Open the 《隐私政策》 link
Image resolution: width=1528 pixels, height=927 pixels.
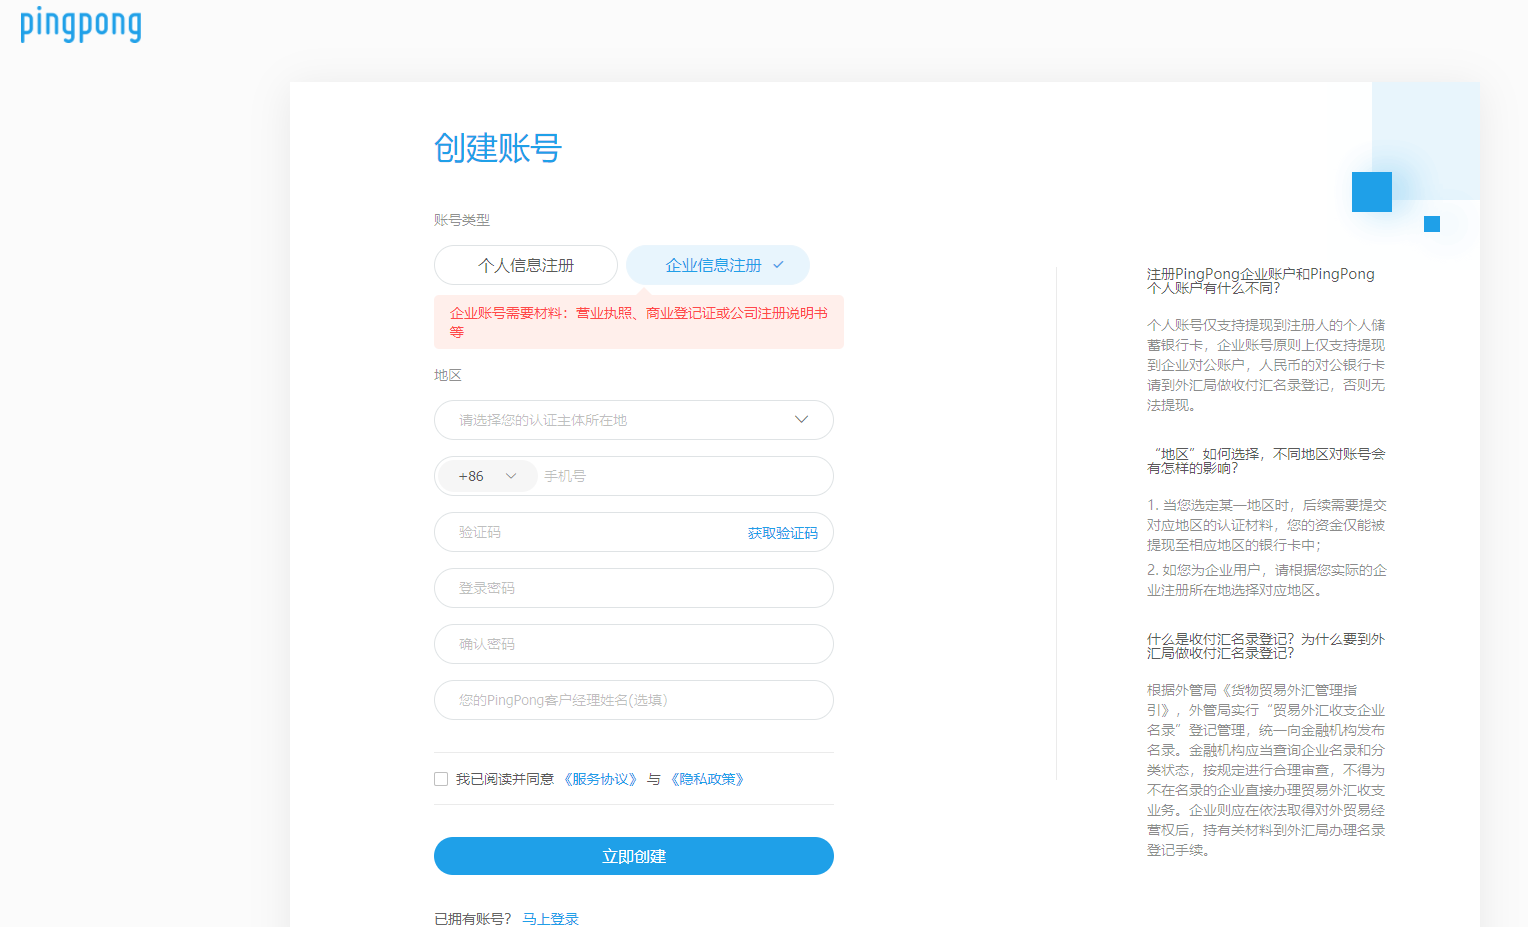708,779
